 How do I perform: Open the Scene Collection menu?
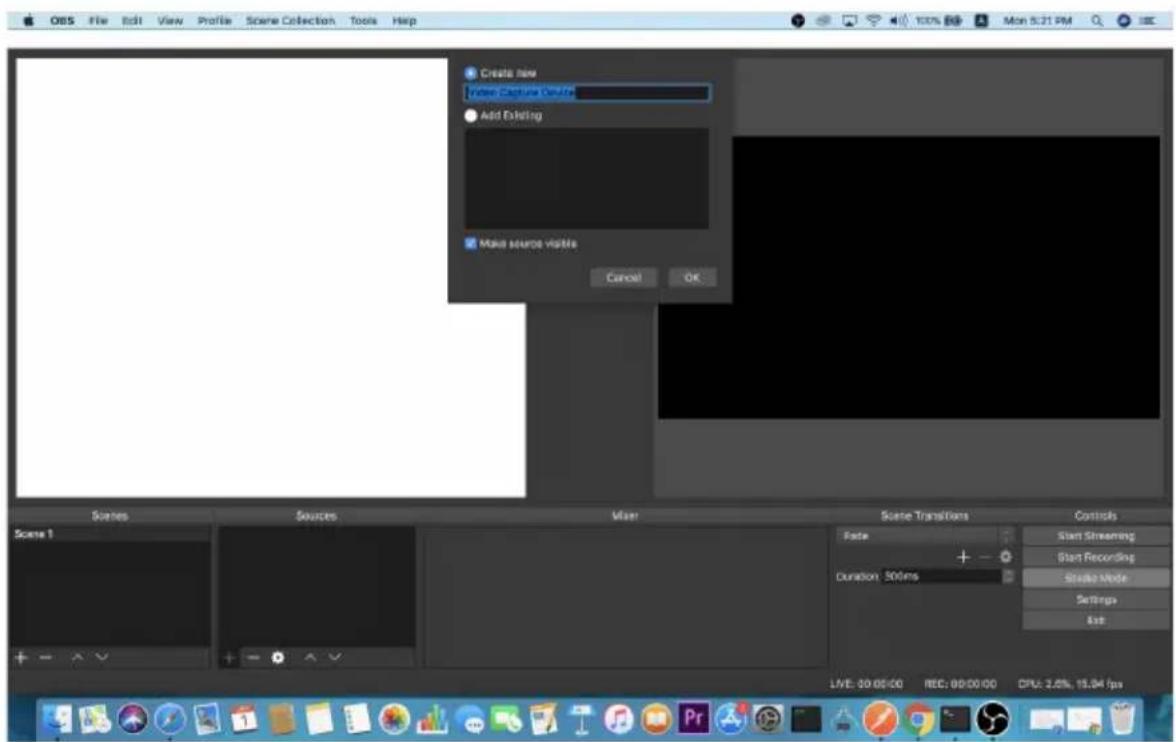(290, 21)
